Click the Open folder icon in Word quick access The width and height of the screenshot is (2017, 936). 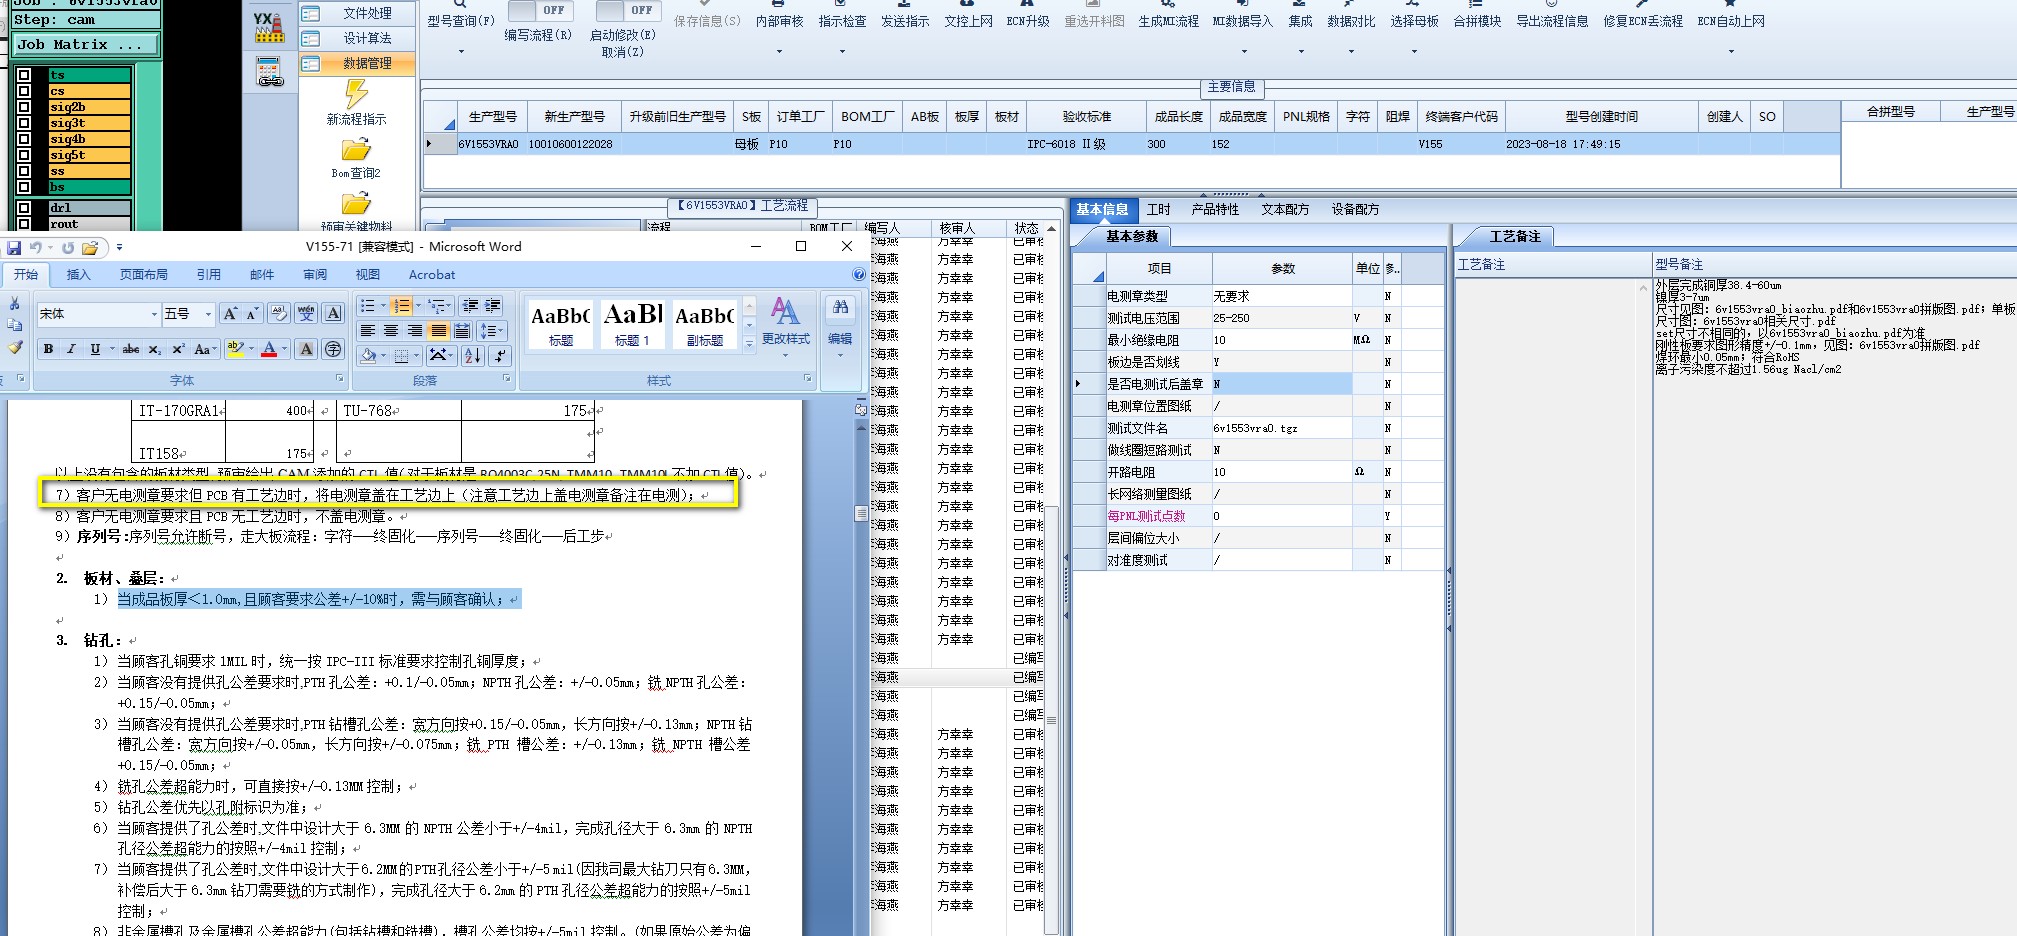pyautogui.click(x=90, y=247)
